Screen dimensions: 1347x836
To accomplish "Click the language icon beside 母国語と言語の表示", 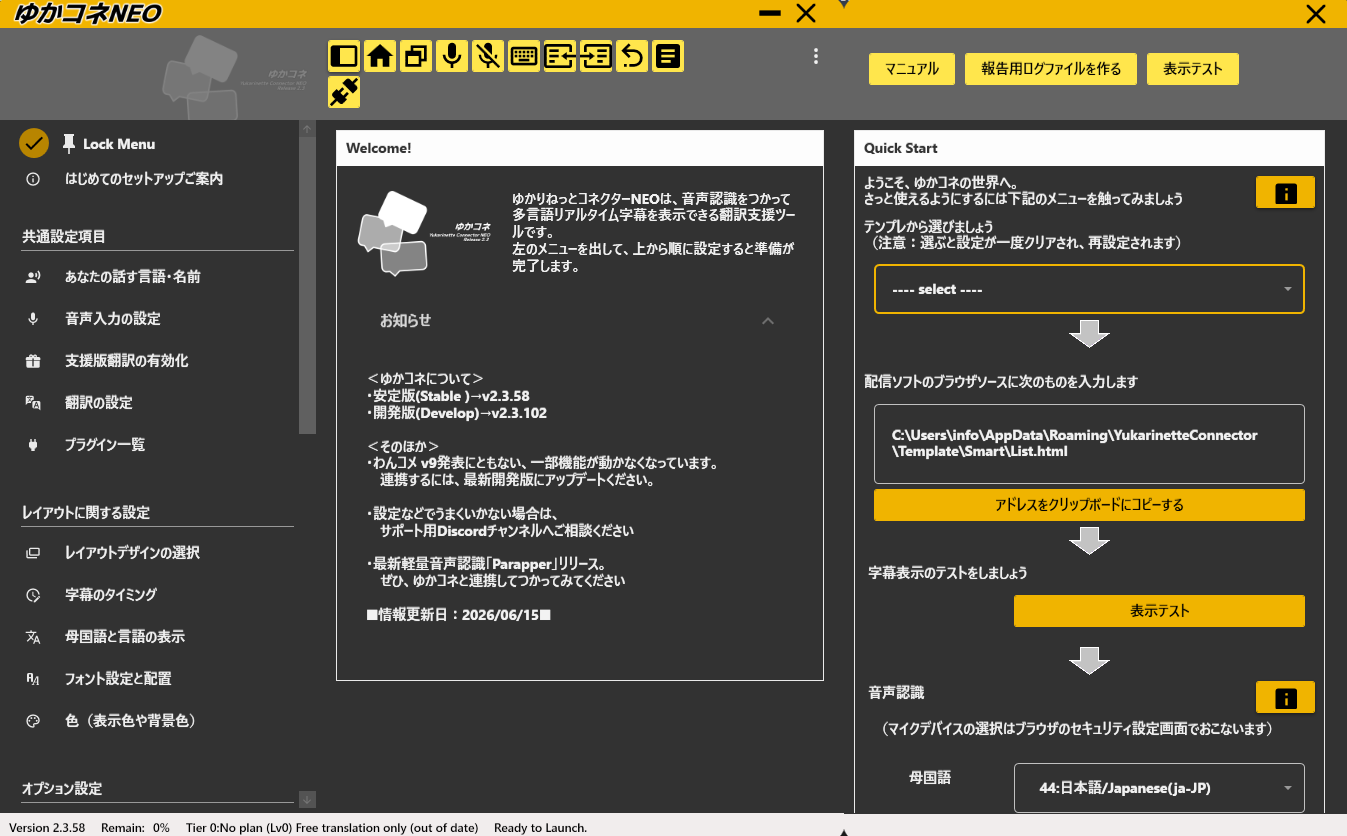I will pyautogui.click(x=33, y=637).
